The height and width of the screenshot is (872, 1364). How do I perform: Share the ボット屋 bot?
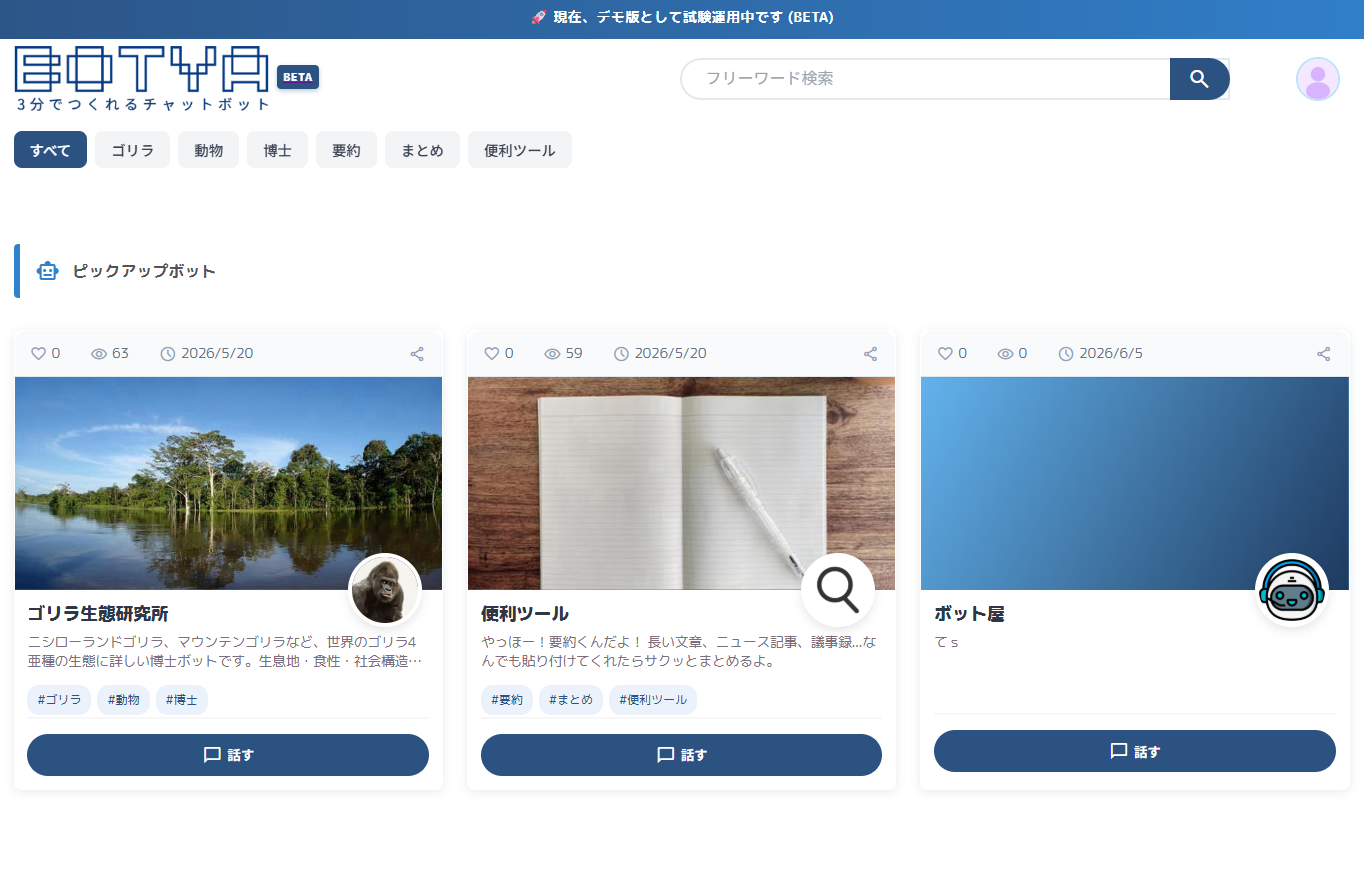pos(1323,353)
